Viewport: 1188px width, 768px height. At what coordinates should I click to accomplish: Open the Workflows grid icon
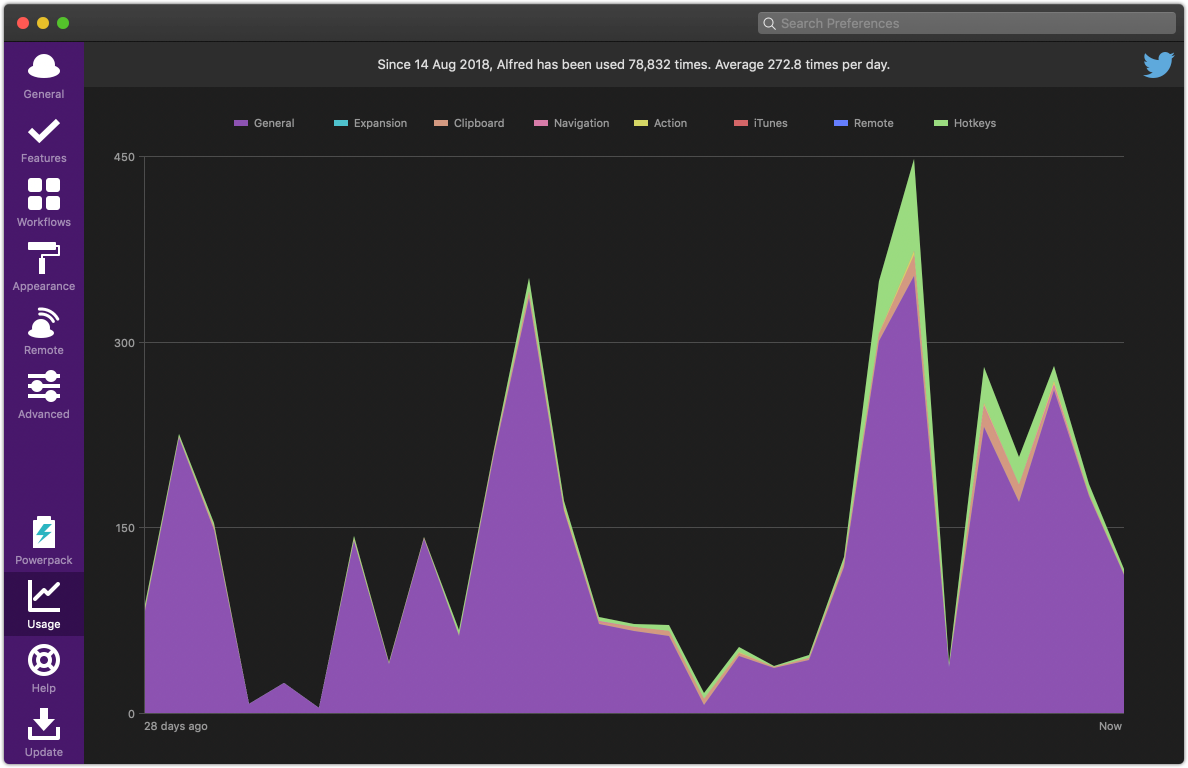tap(44, 194)
